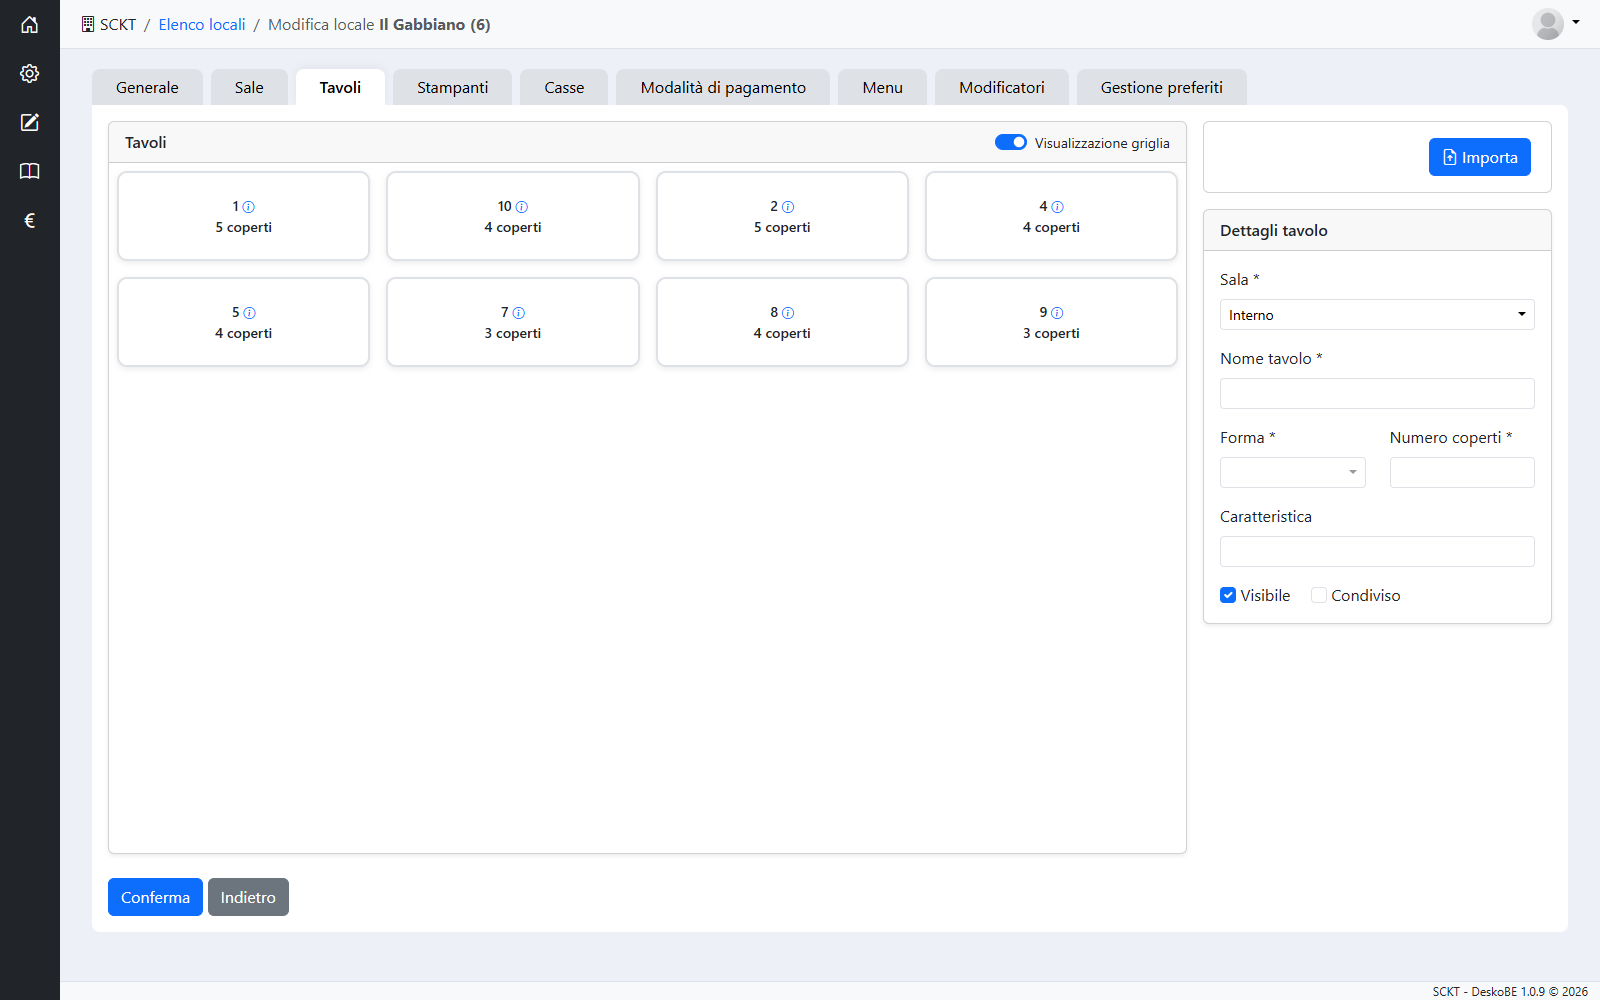1600x1000 pixels.
Task: Switch to the Sale tab
Action: pos(249,87)
